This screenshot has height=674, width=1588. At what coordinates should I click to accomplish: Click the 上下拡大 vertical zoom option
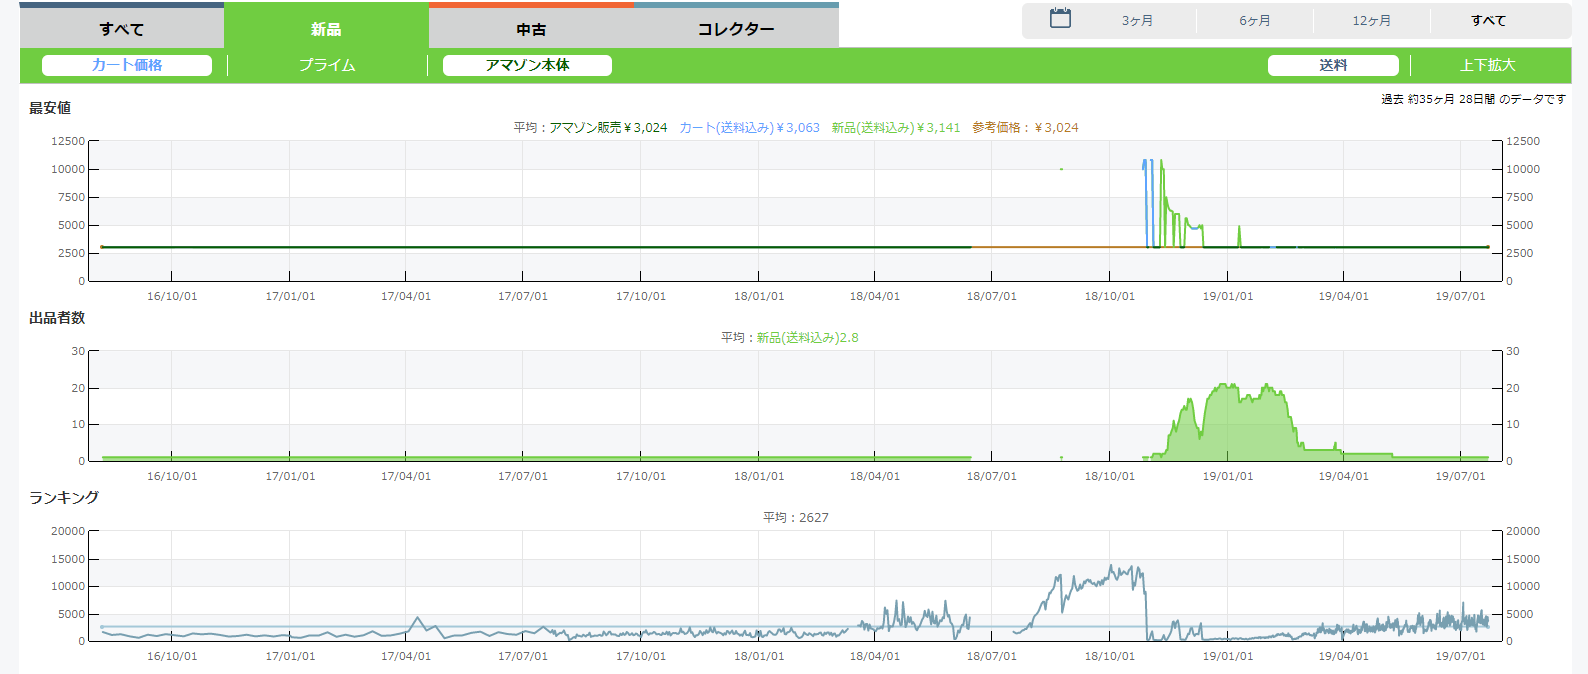click(1488, 65)
